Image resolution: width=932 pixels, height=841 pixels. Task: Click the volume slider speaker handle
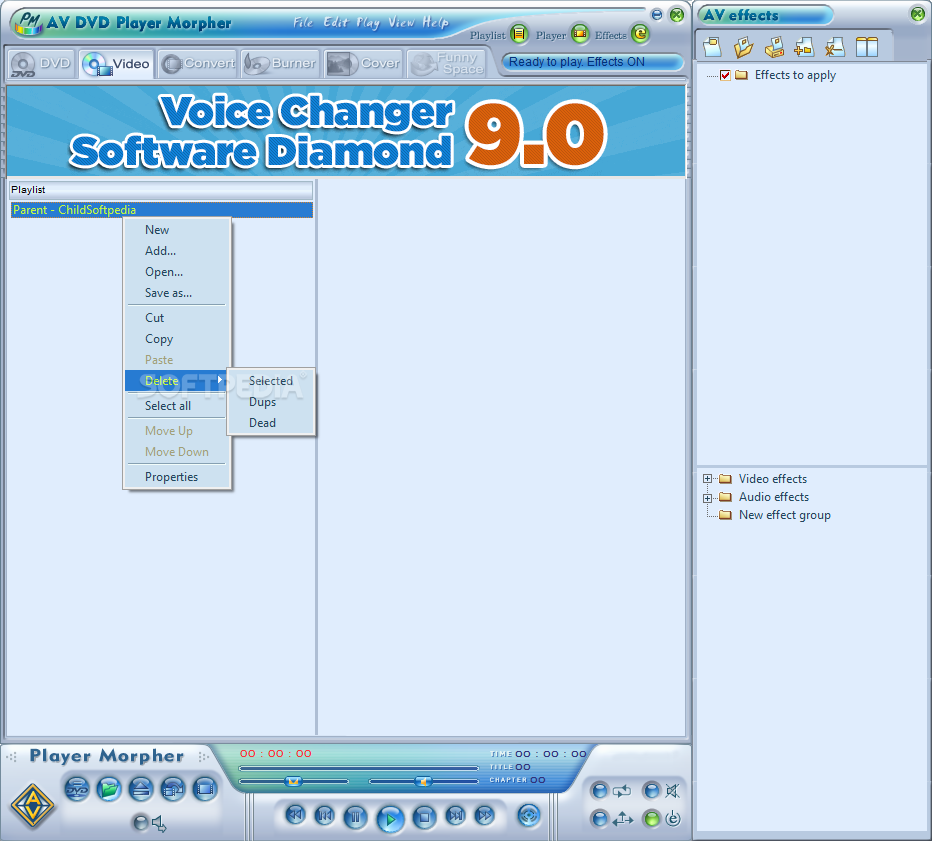click(423, 782)
